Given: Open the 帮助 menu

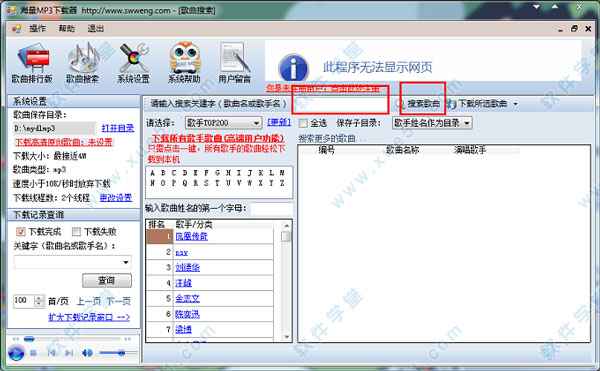Looking at the screenshot, I should [x=67, y=29].
